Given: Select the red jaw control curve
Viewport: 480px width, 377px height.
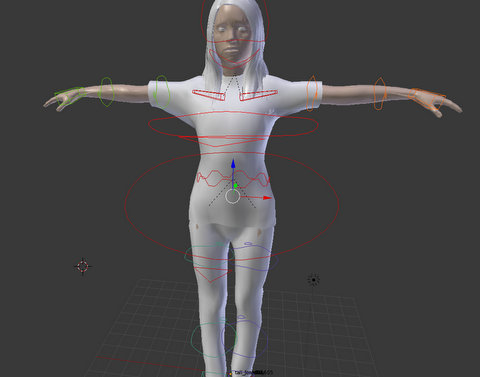Looking at the screenshot, I should tap(234, 57).
